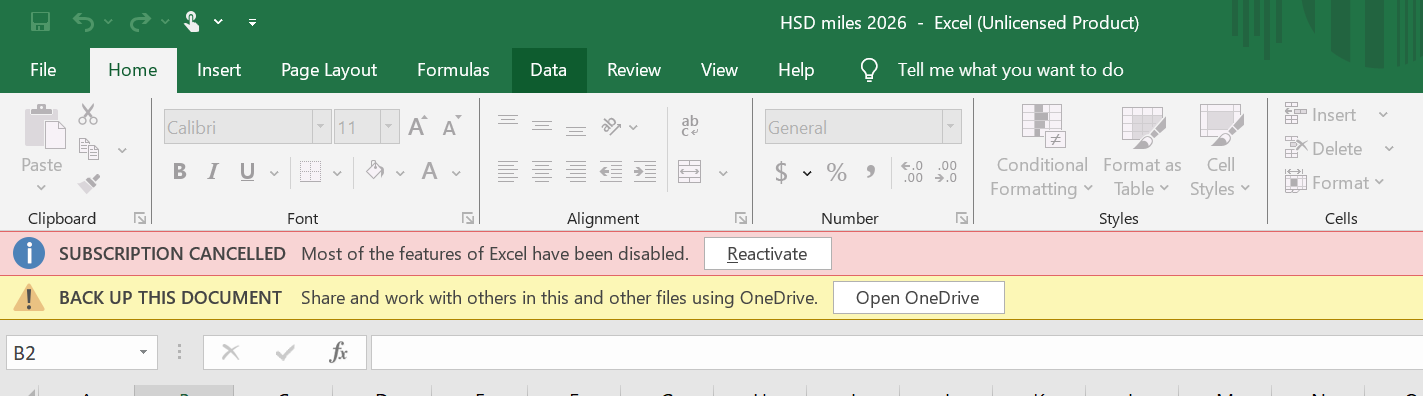Open the View tab
1423x396 pixels.
coord(720,70)
